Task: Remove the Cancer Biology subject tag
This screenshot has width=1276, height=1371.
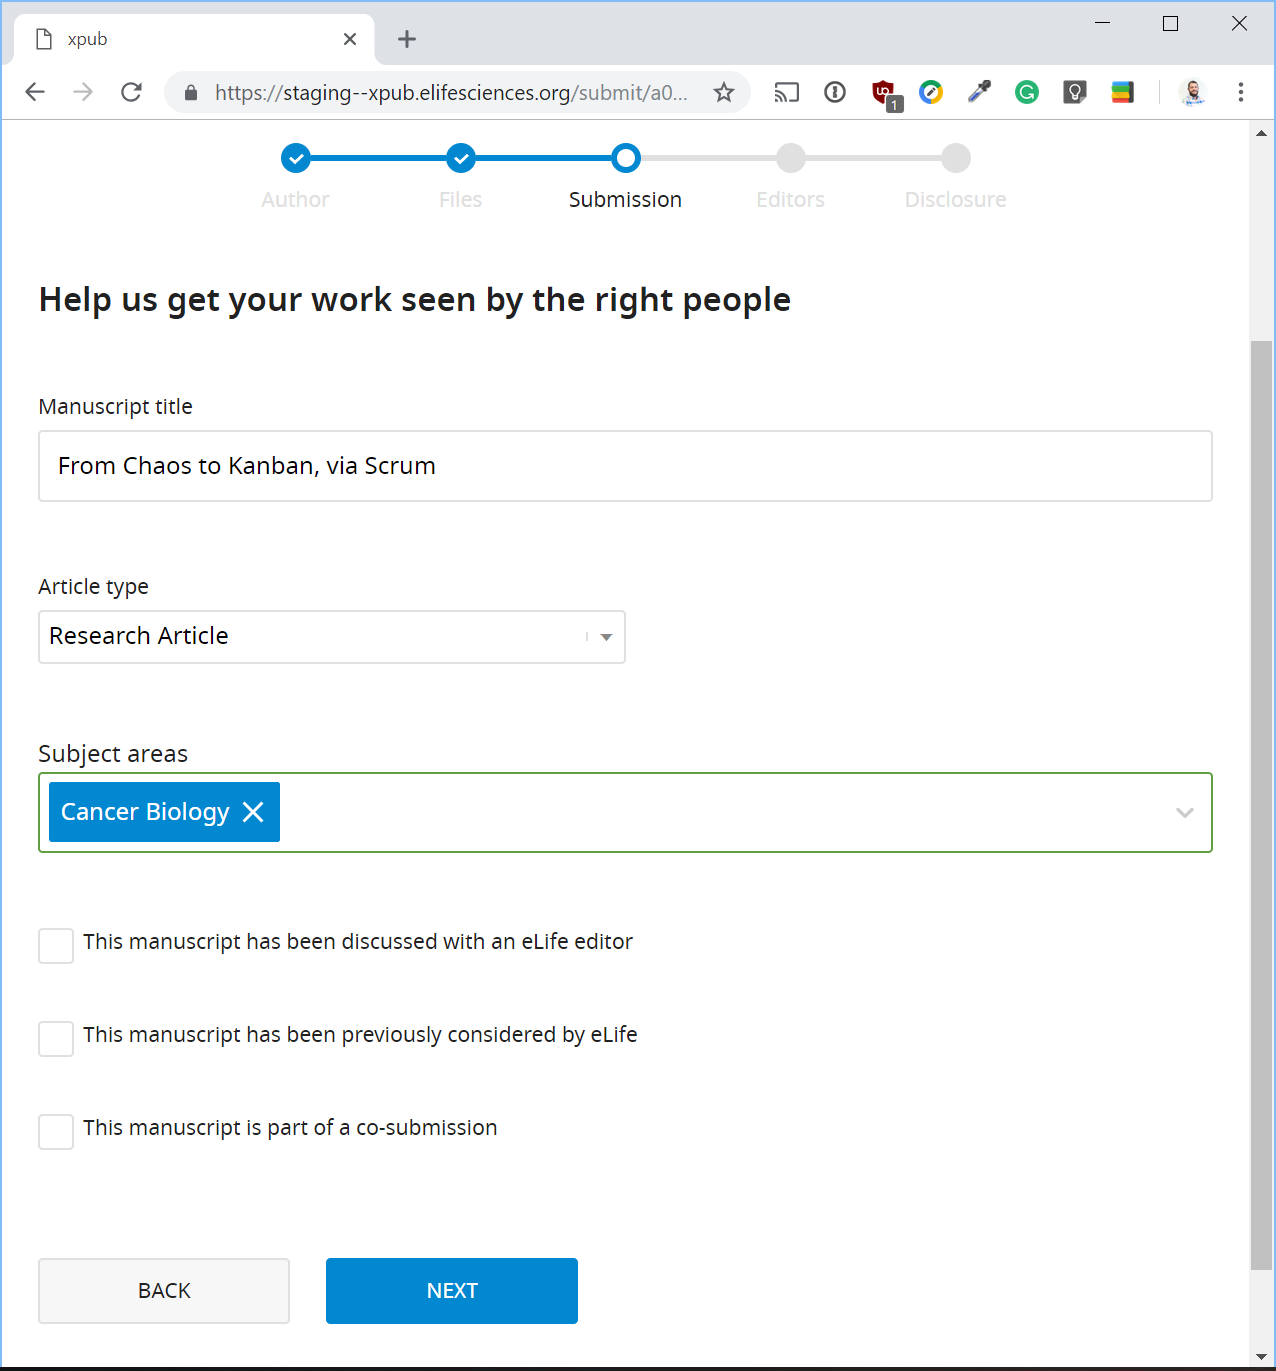Action: click(x=253, y=812)
